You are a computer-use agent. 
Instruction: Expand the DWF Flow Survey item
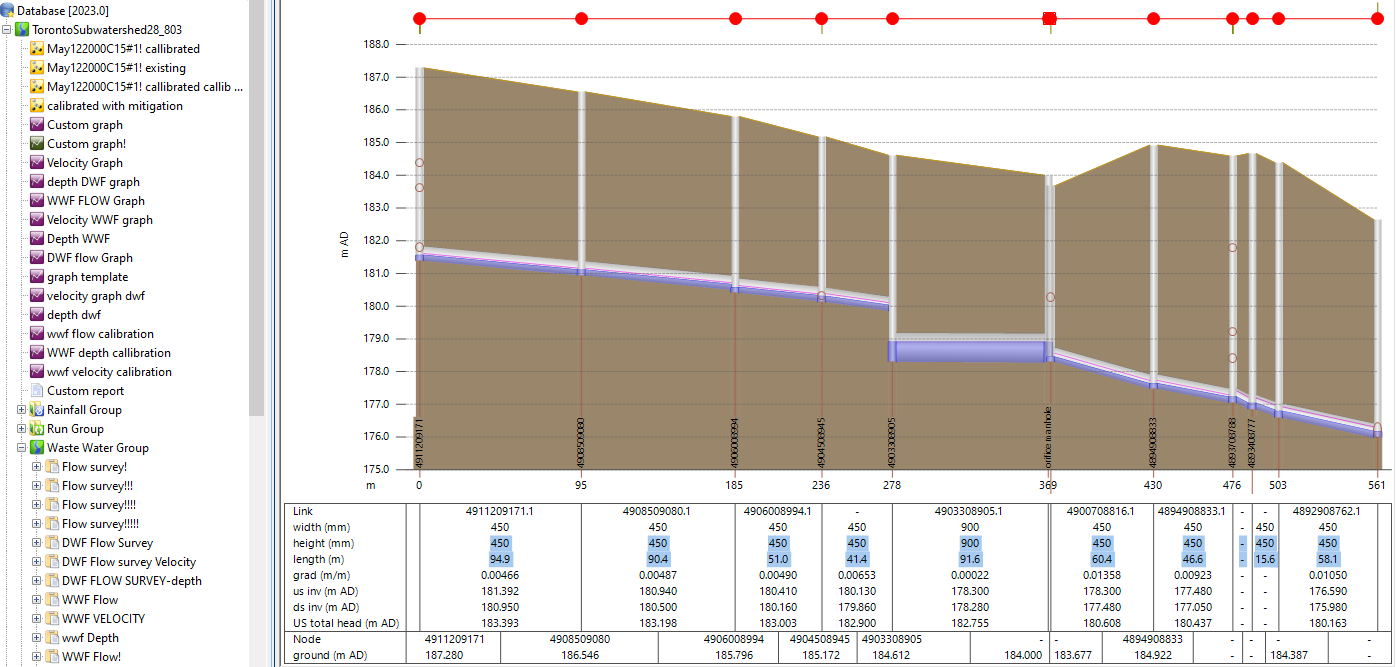[37, 543]
